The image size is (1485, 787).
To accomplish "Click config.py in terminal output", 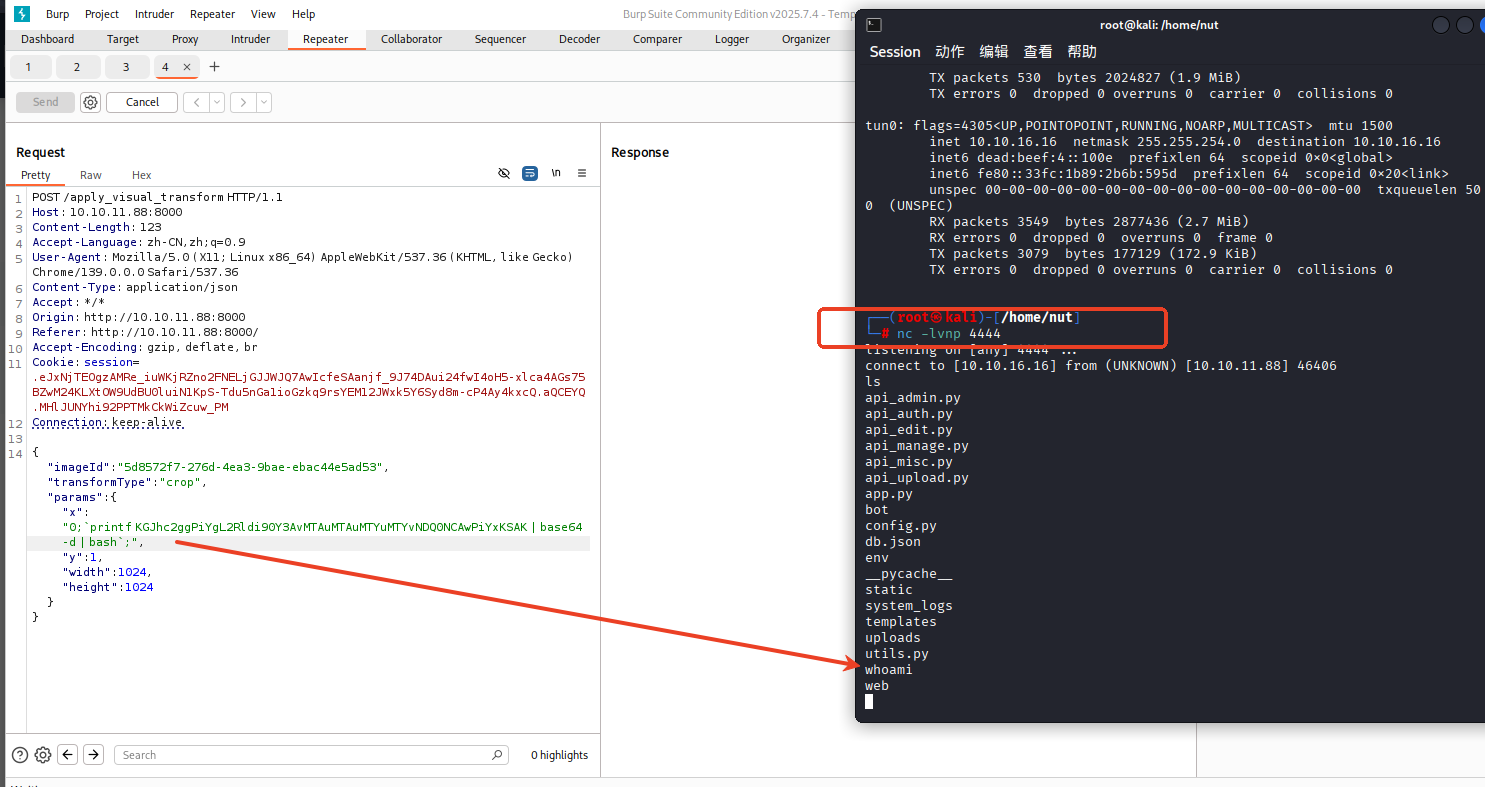I will 901,526.
